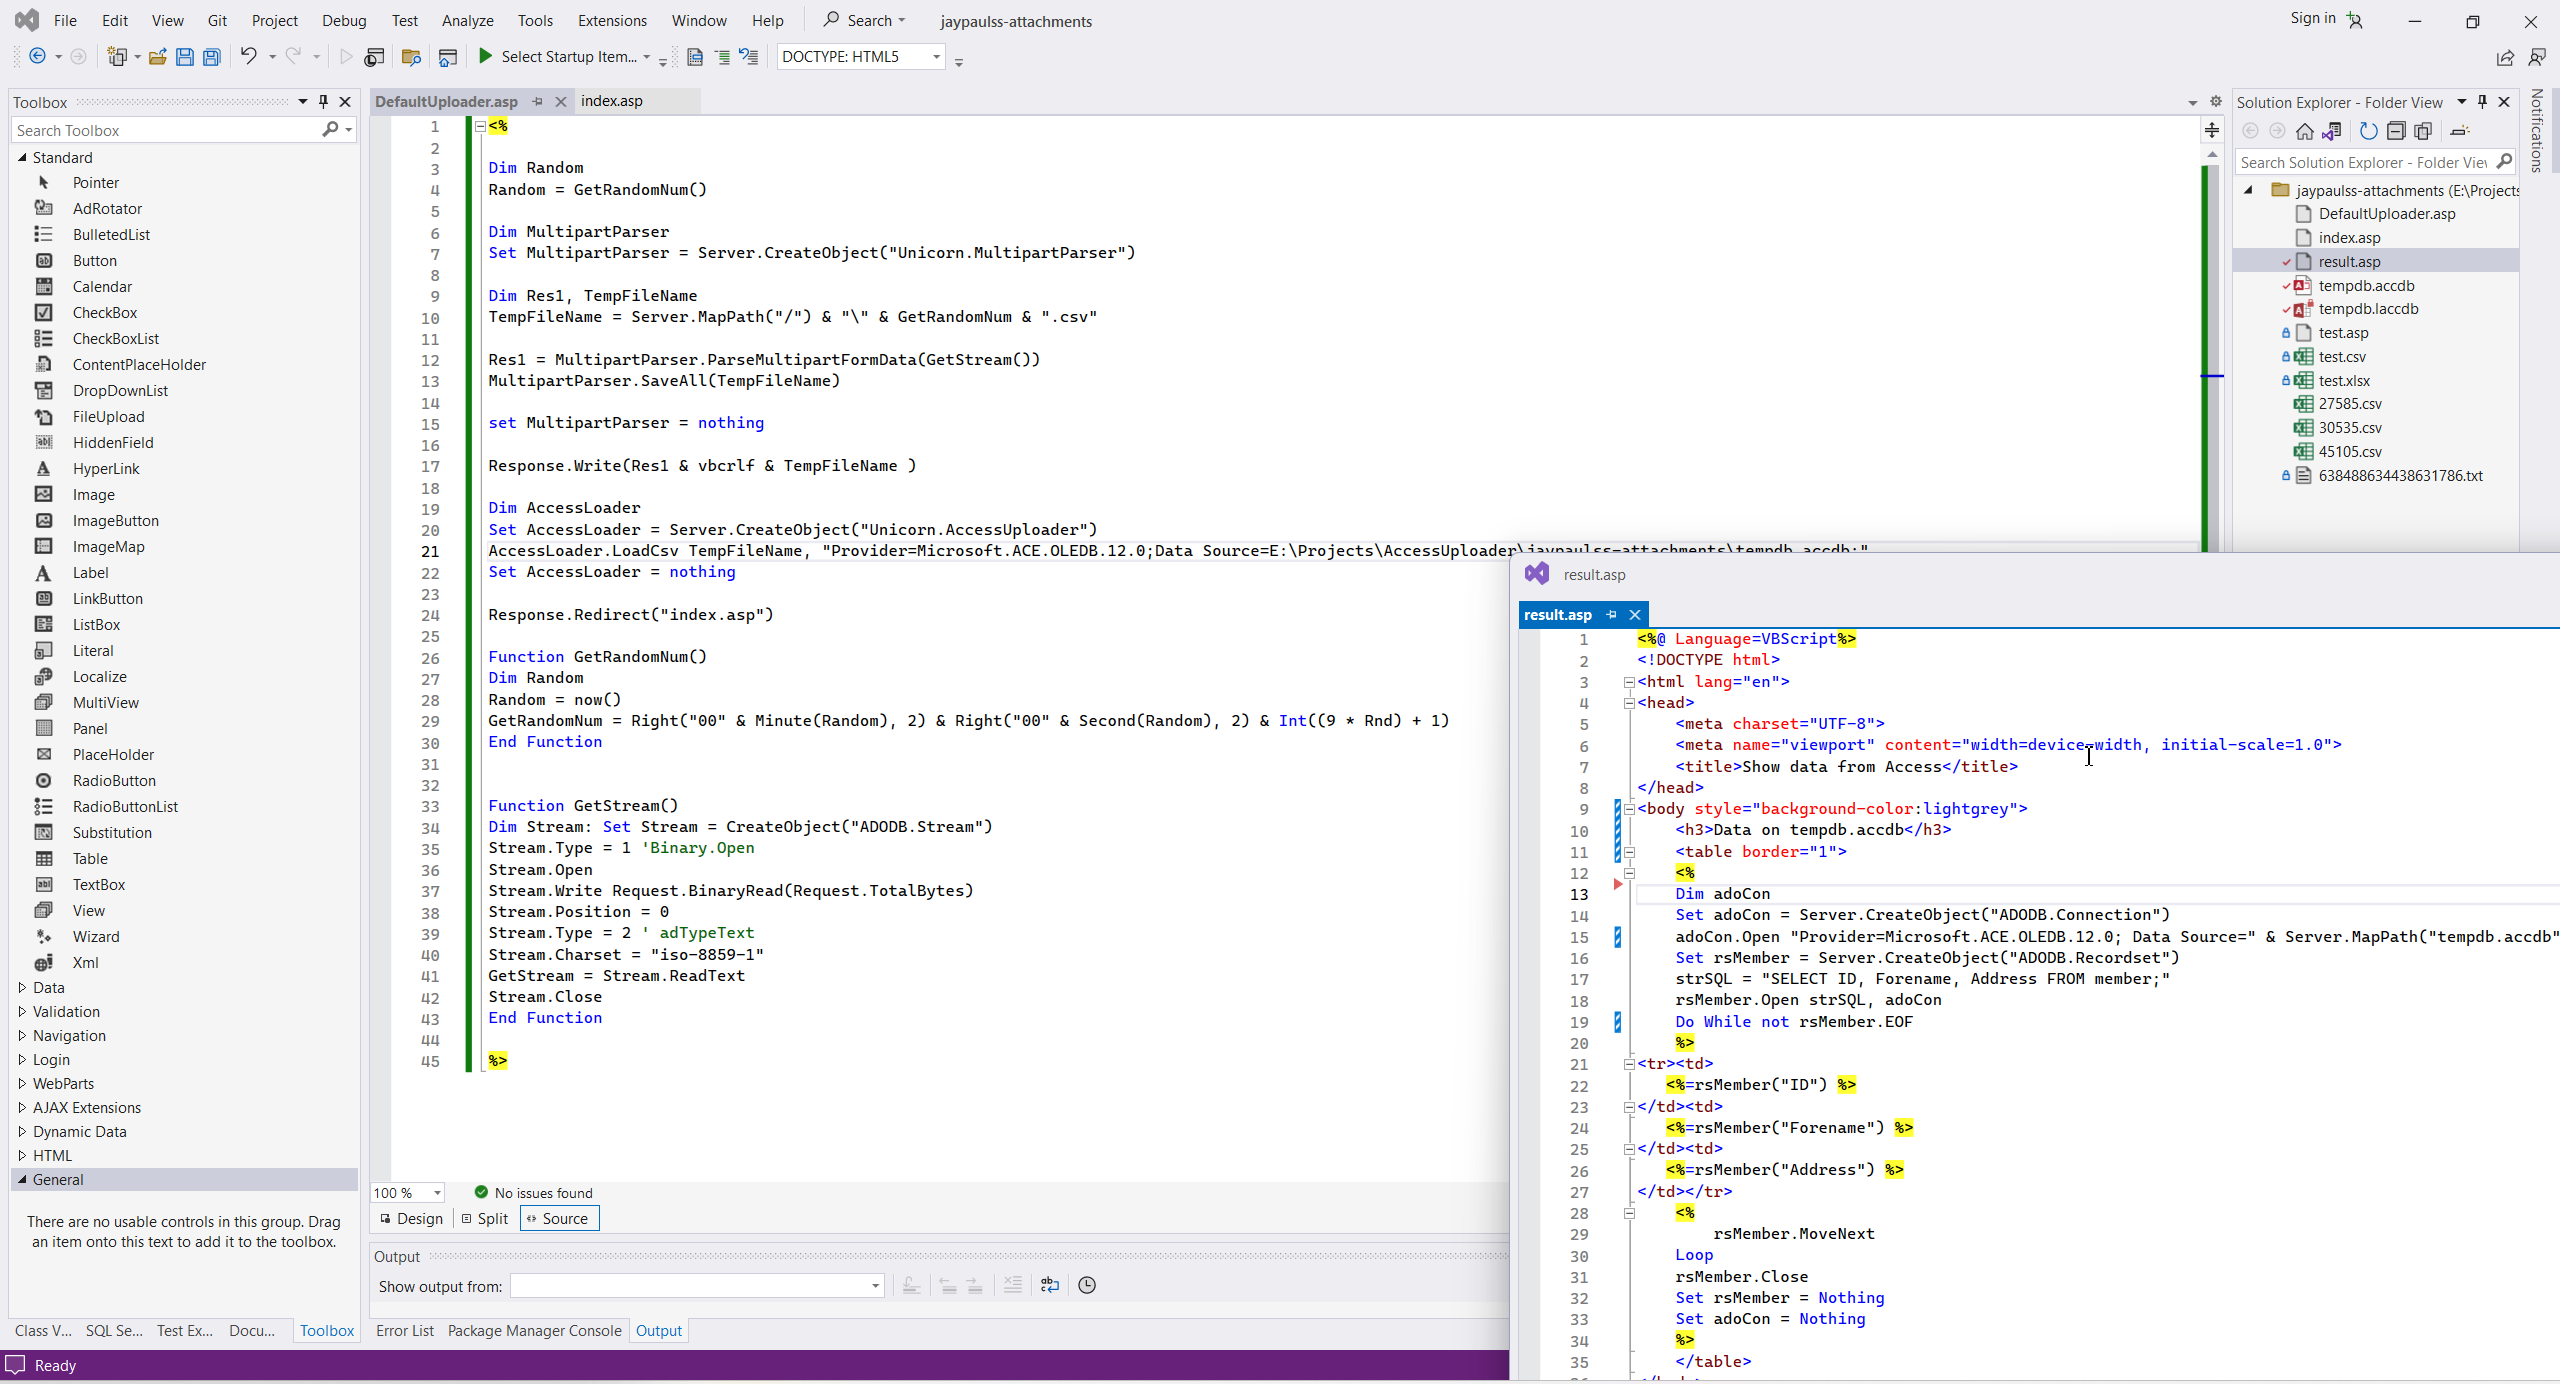Open the Debug menu

[x=343, y=20]
